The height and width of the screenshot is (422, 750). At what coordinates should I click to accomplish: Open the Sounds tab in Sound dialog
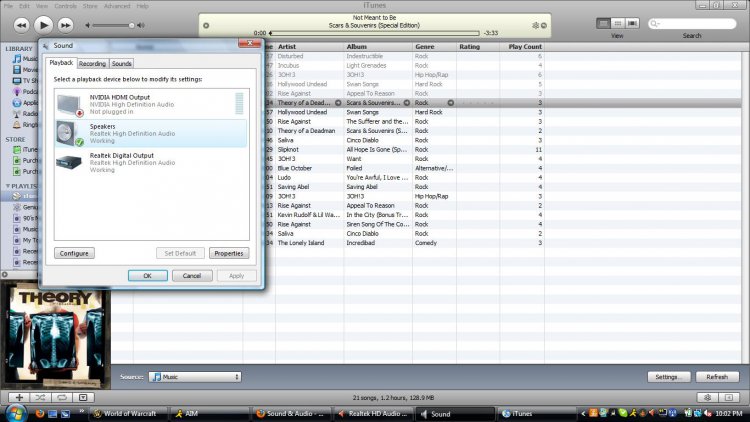click(121, 64)
